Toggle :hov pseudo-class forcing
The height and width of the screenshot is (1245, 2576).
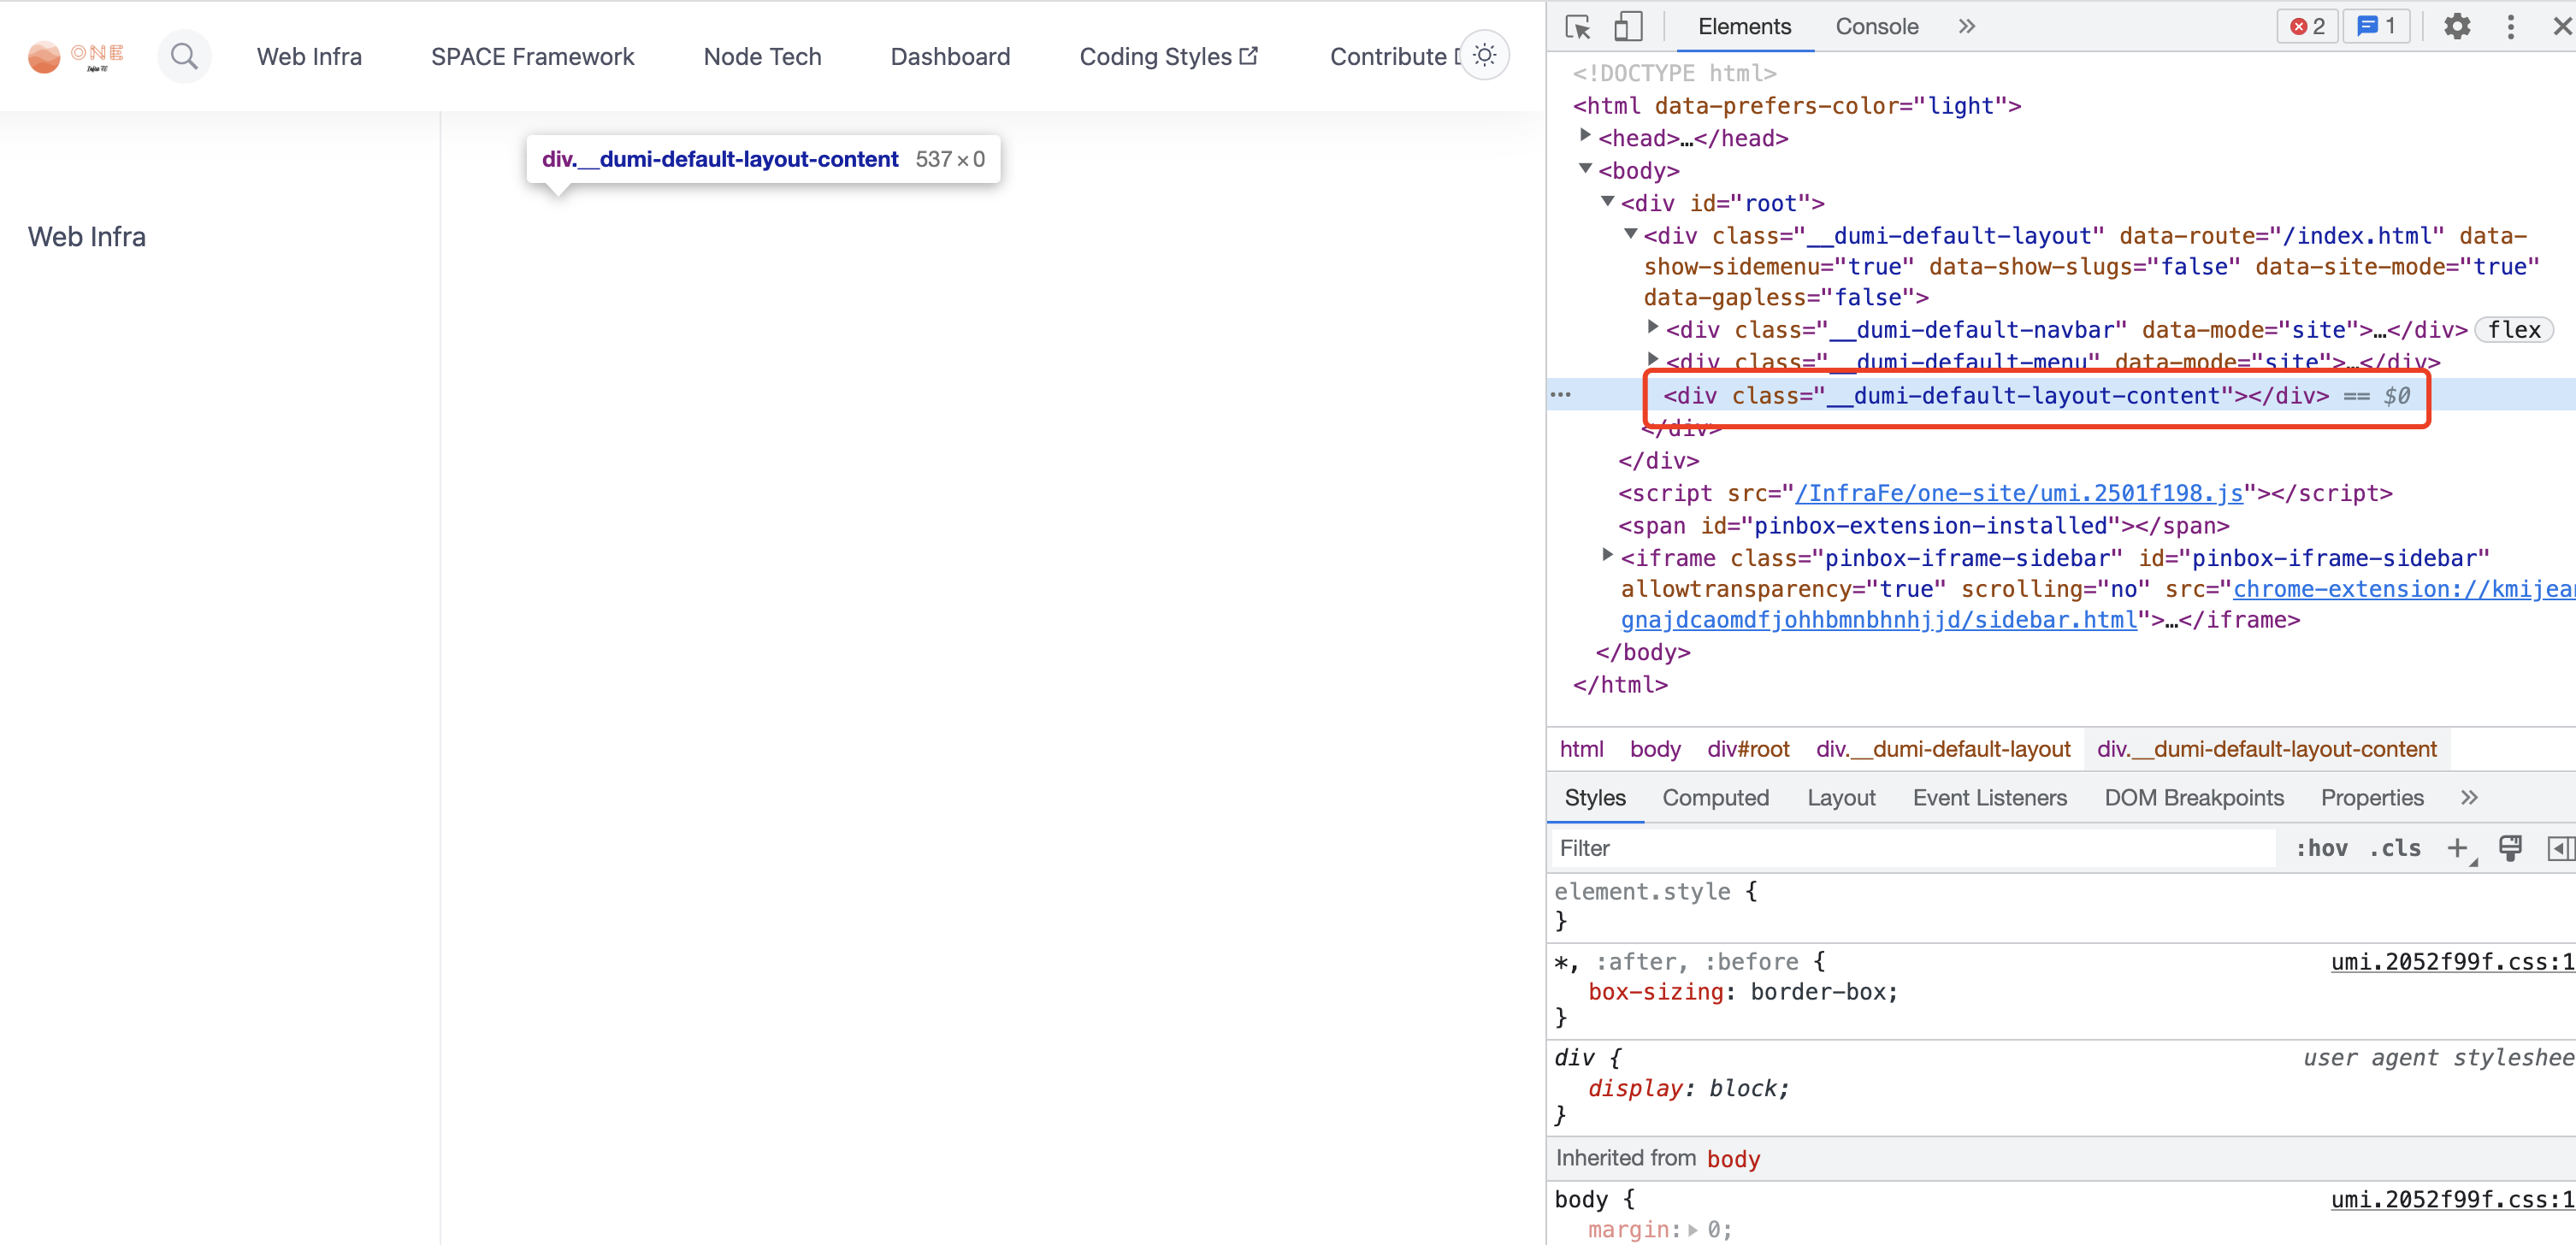pos(2322,848)
